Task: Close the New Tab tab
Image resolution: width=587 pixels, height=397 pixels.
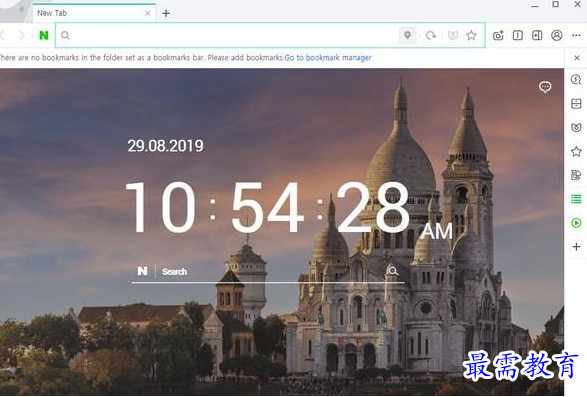Action: [147, 13]
